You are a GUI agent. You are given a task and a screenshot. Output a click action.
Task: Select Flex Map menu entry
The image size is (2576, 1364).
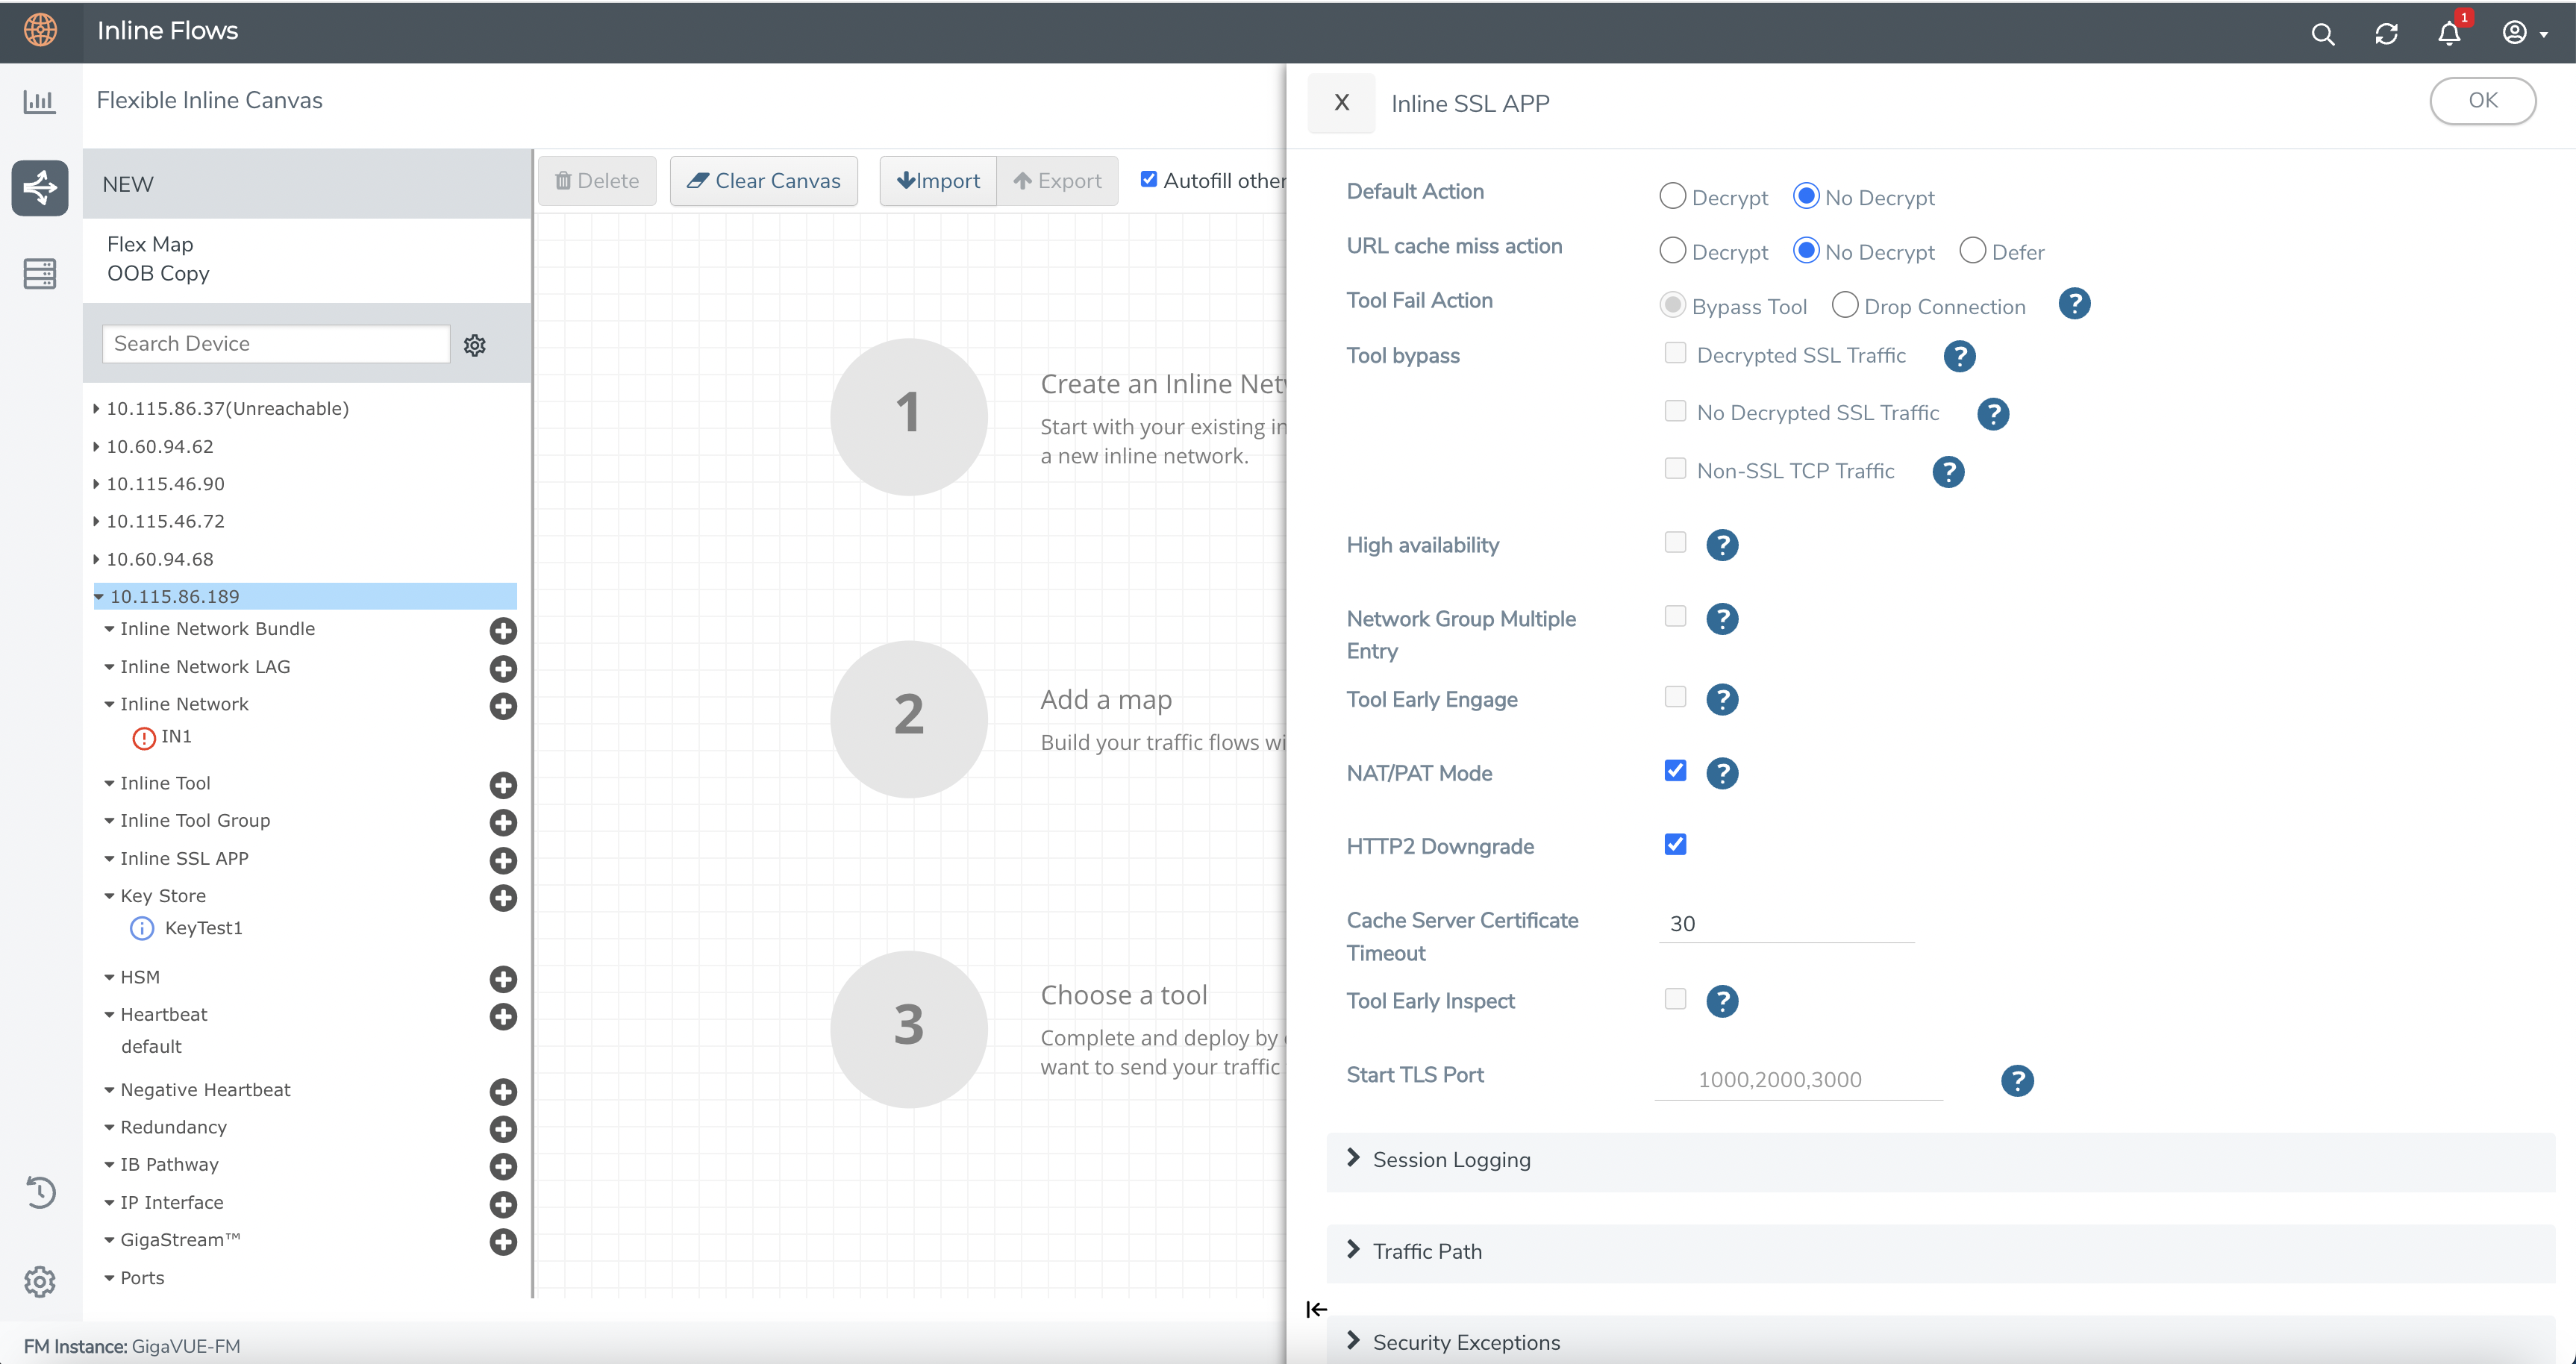[x=150, y=244]
